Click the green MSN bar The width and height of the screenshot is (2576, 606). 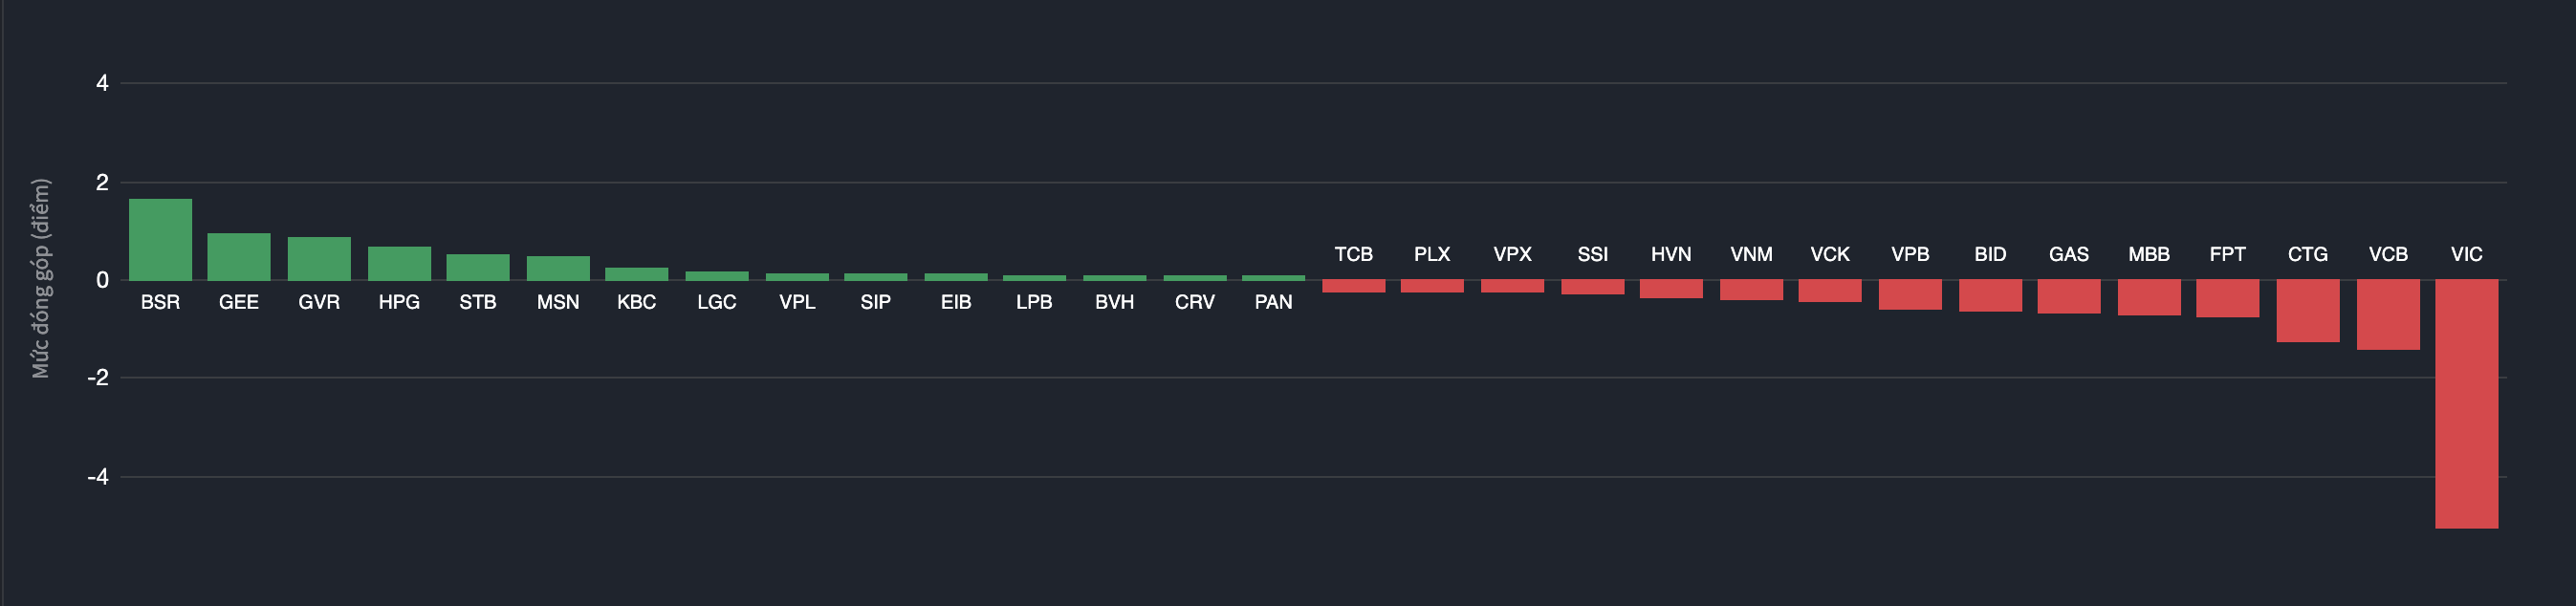click(558, 268)
